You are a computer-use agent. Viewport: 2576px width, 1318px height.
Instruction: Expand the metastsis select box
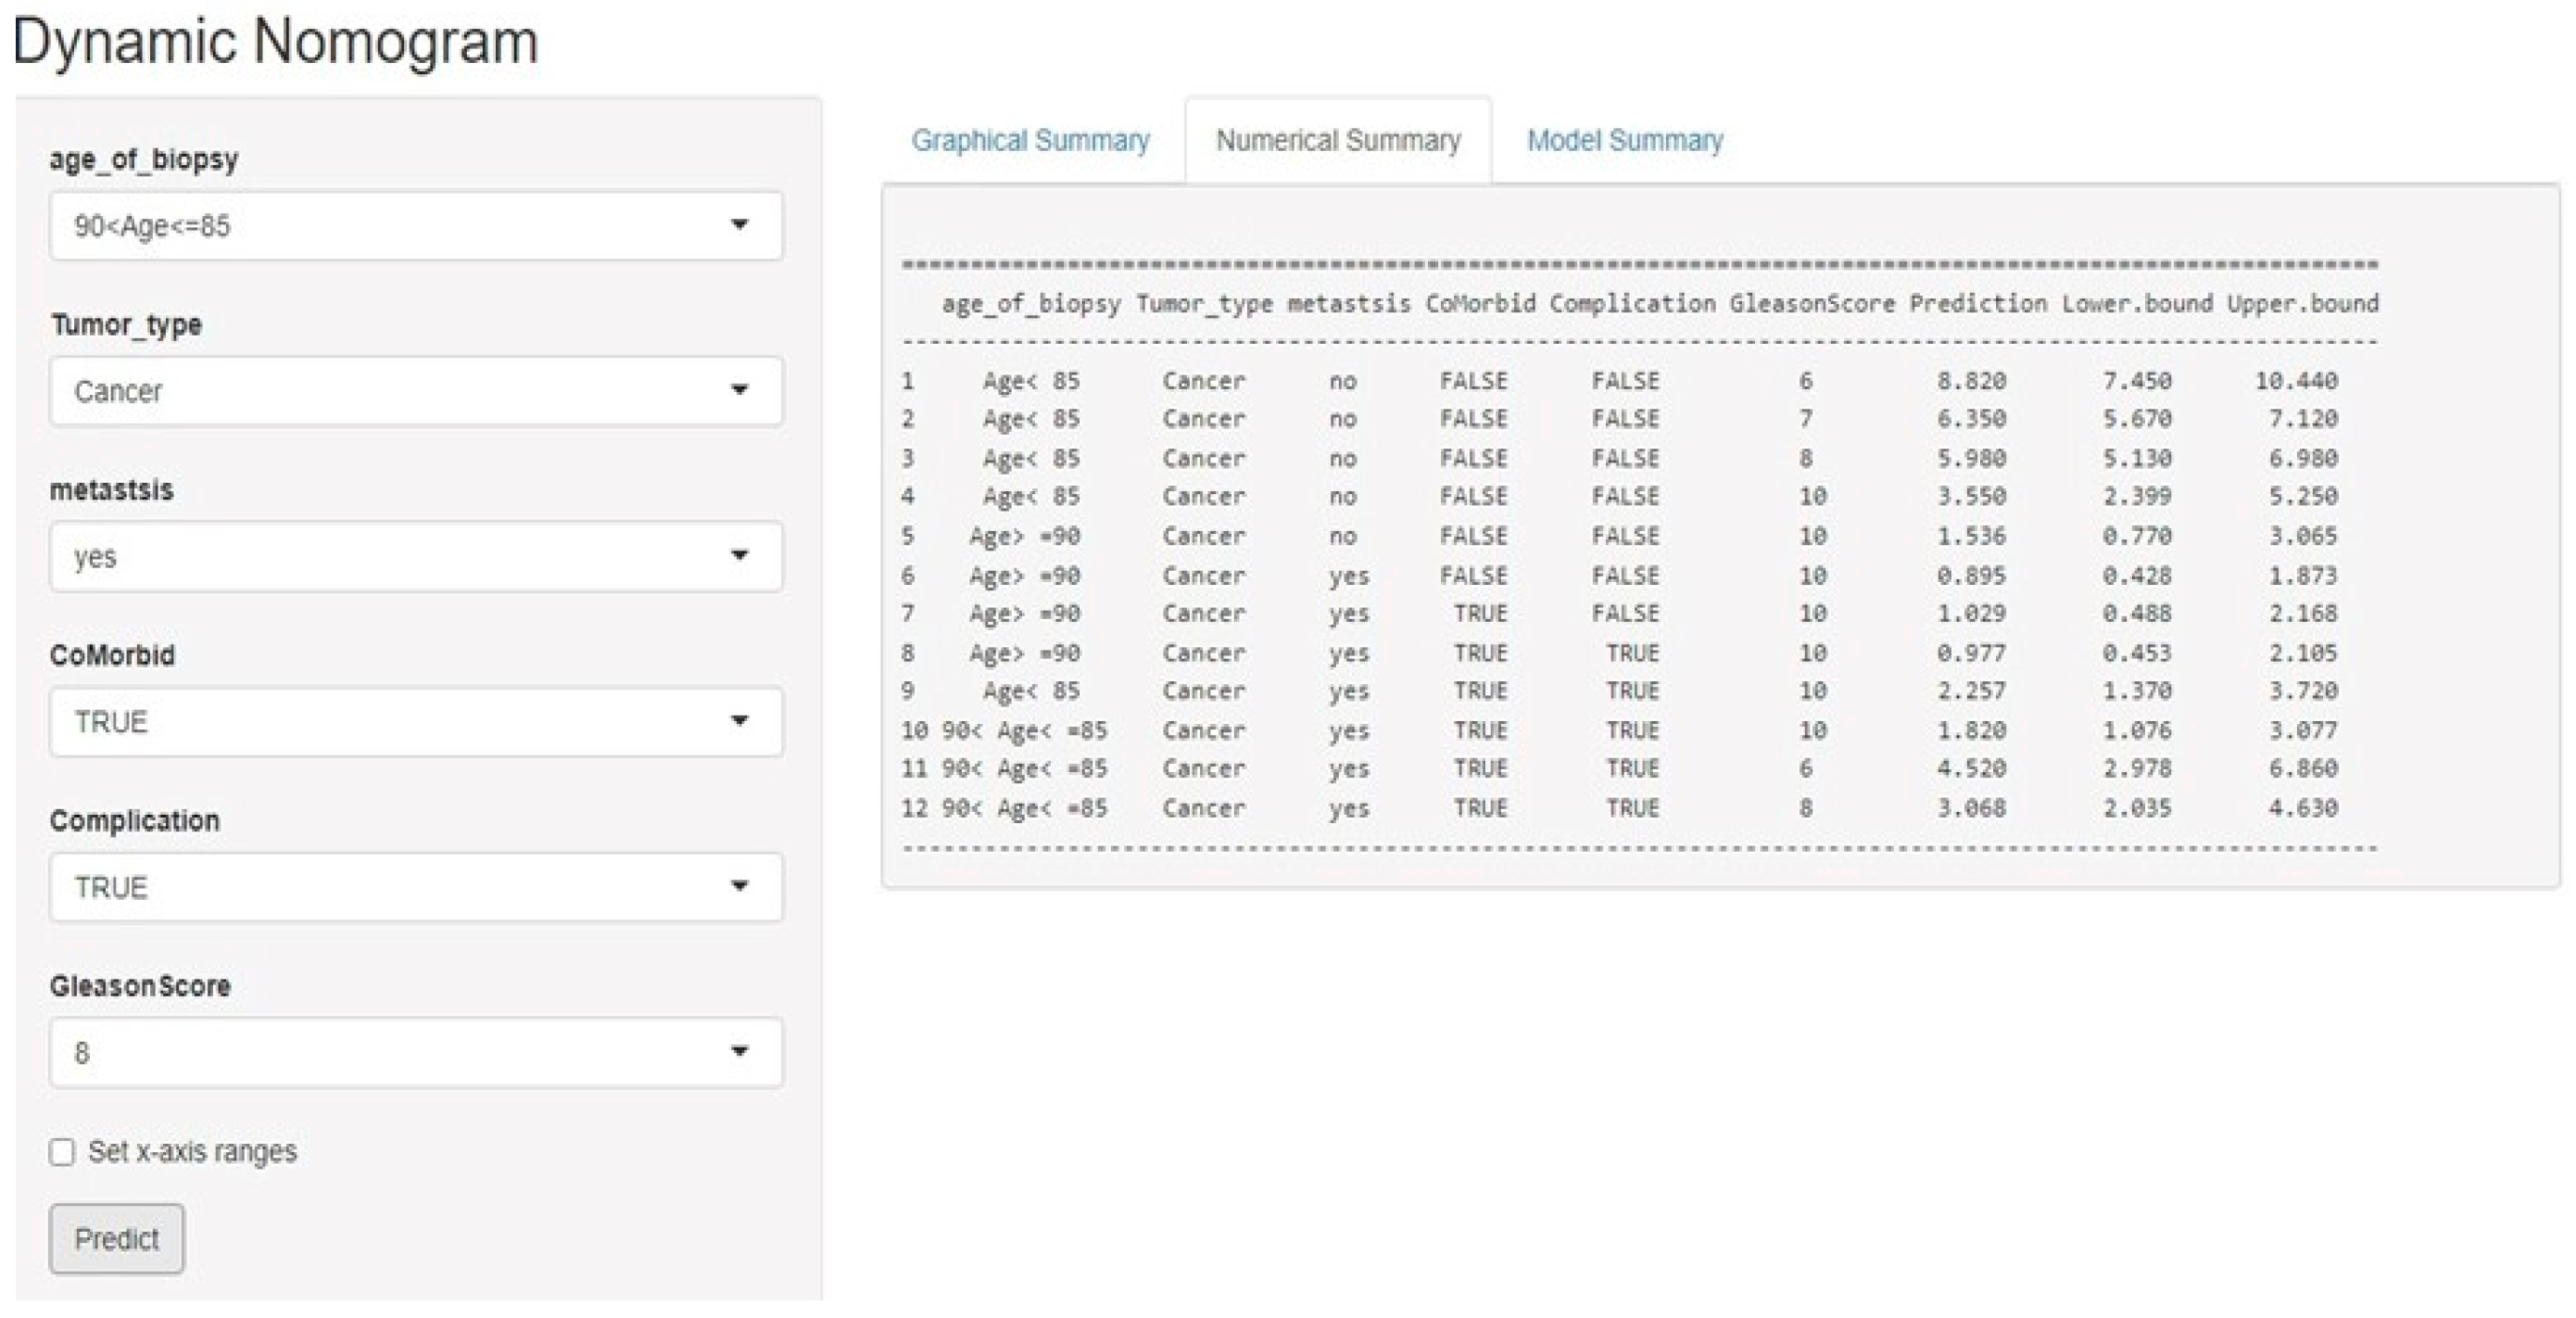coord(415,556)
